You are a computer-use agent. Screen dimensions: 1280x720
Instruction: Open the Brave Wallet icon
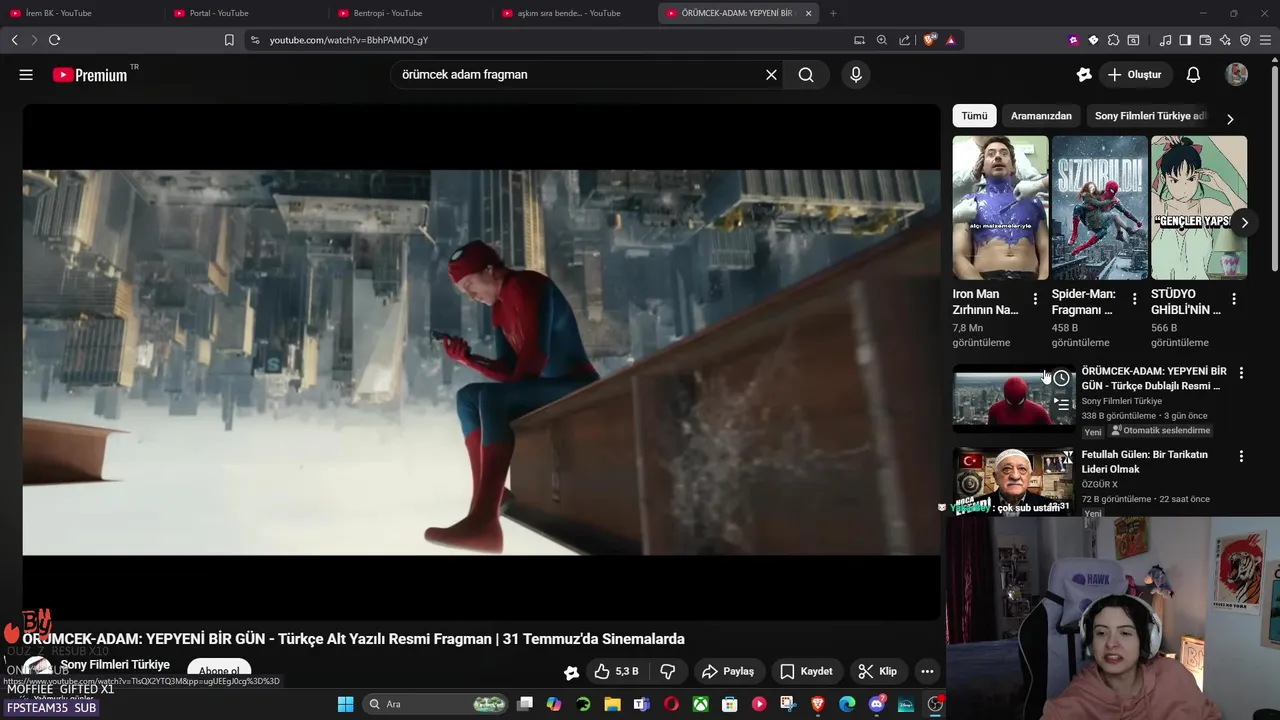[x=1205, y=40]
